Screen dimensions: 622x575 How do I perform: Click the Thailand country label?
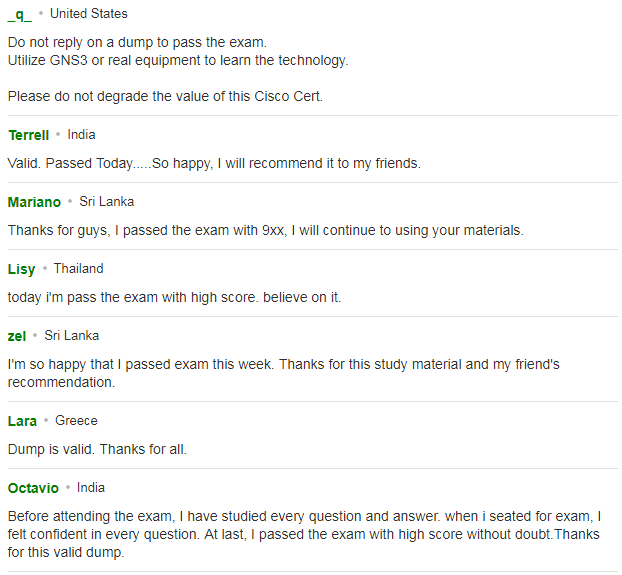(x=79, y=269)
